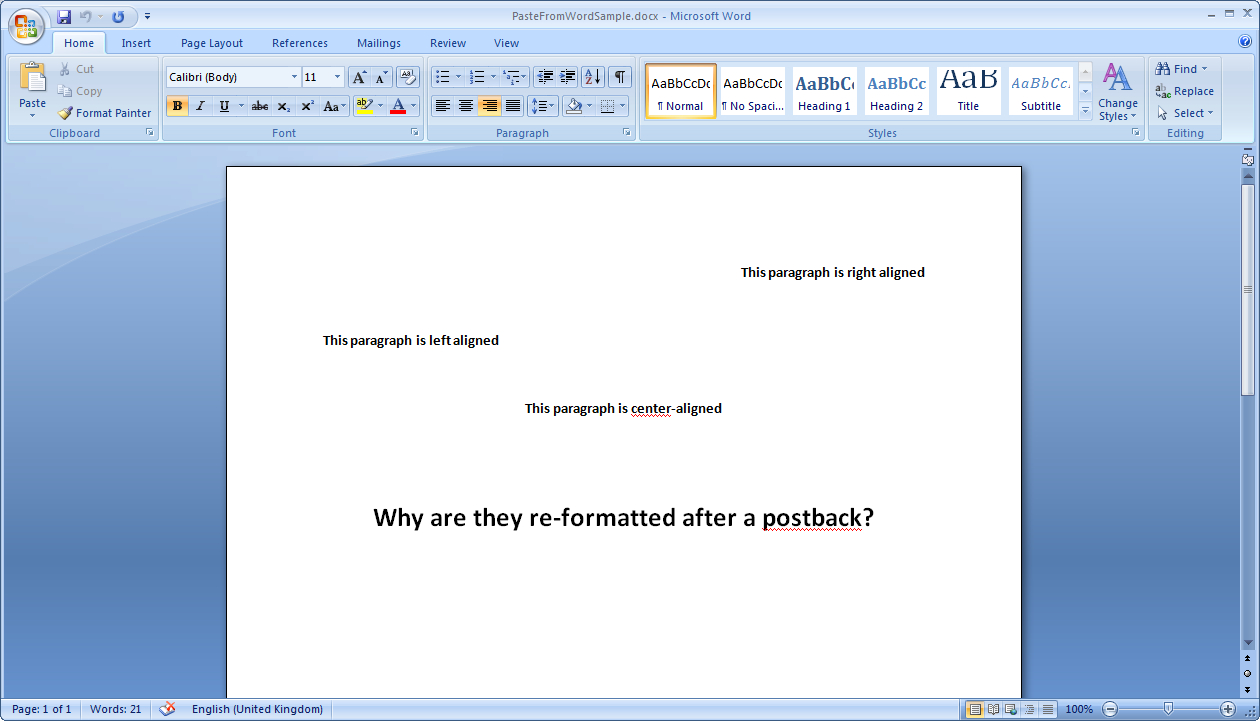Open the font size dropdown
The width and height of the screenshot is (1260, 721).
(338, 77)
